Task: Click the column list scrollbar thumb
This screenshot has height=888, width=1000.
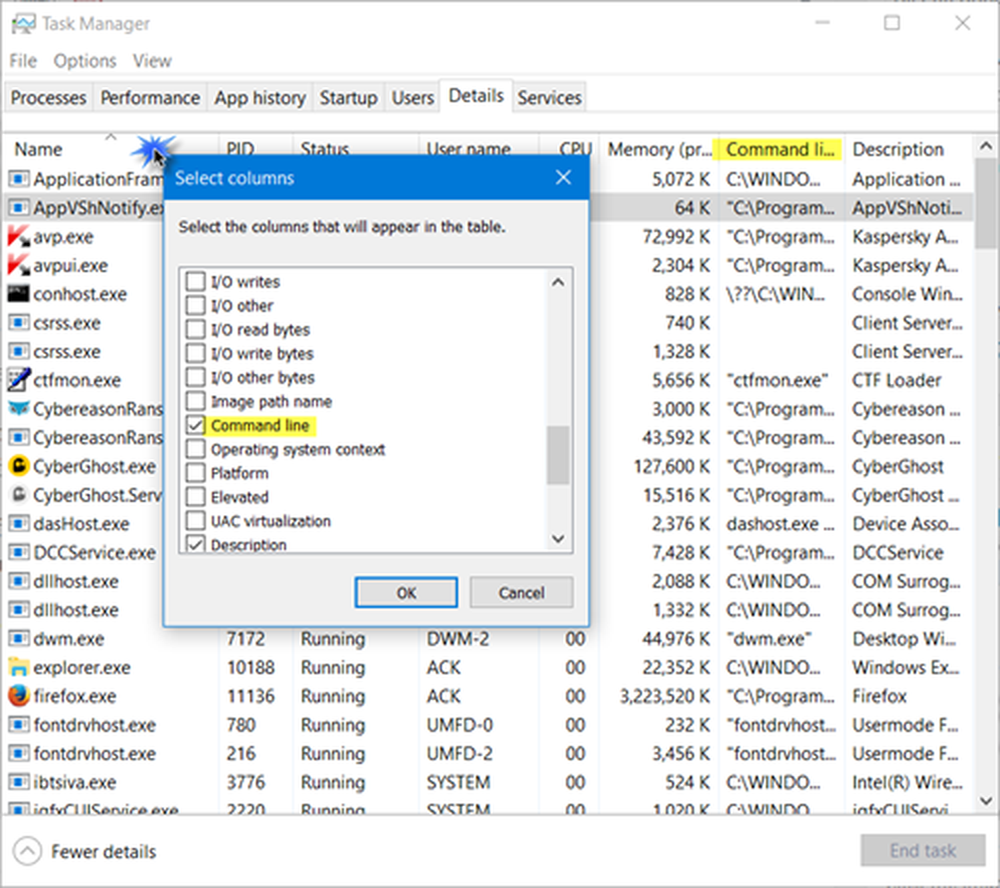Action: 558,455
